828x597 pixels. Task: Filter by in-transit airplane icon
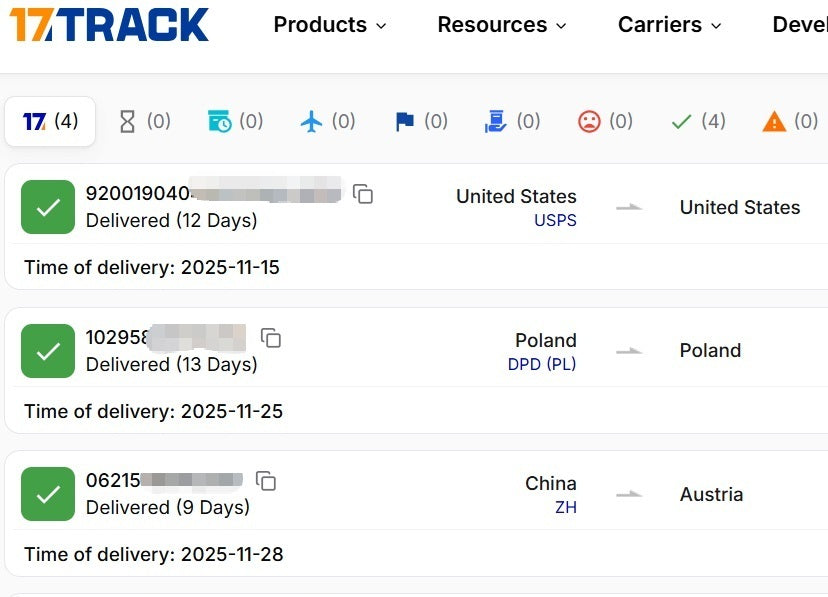point(327,121)
